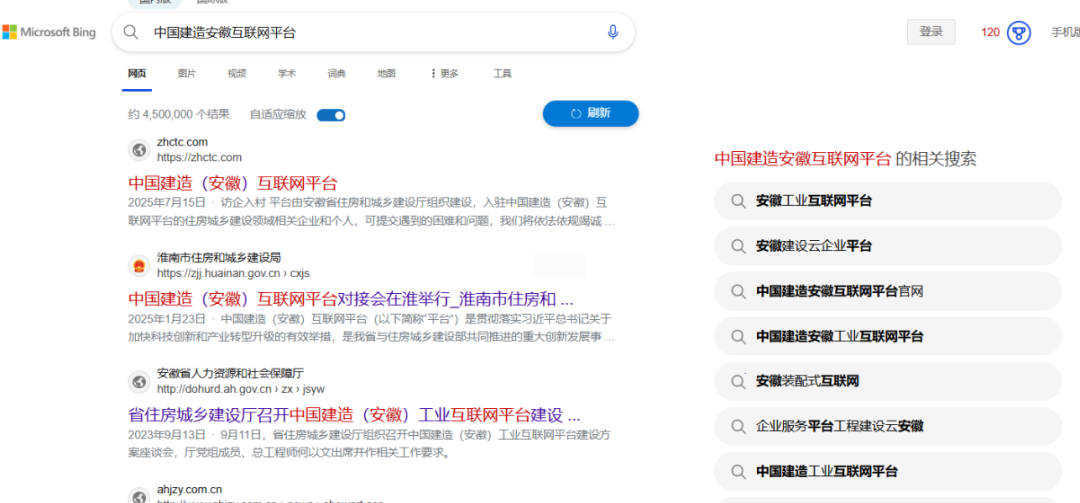This screenshot has height=503, width=1080.
Task: Click the ahjzy.com.cn globe favicon
Action: 139,496
